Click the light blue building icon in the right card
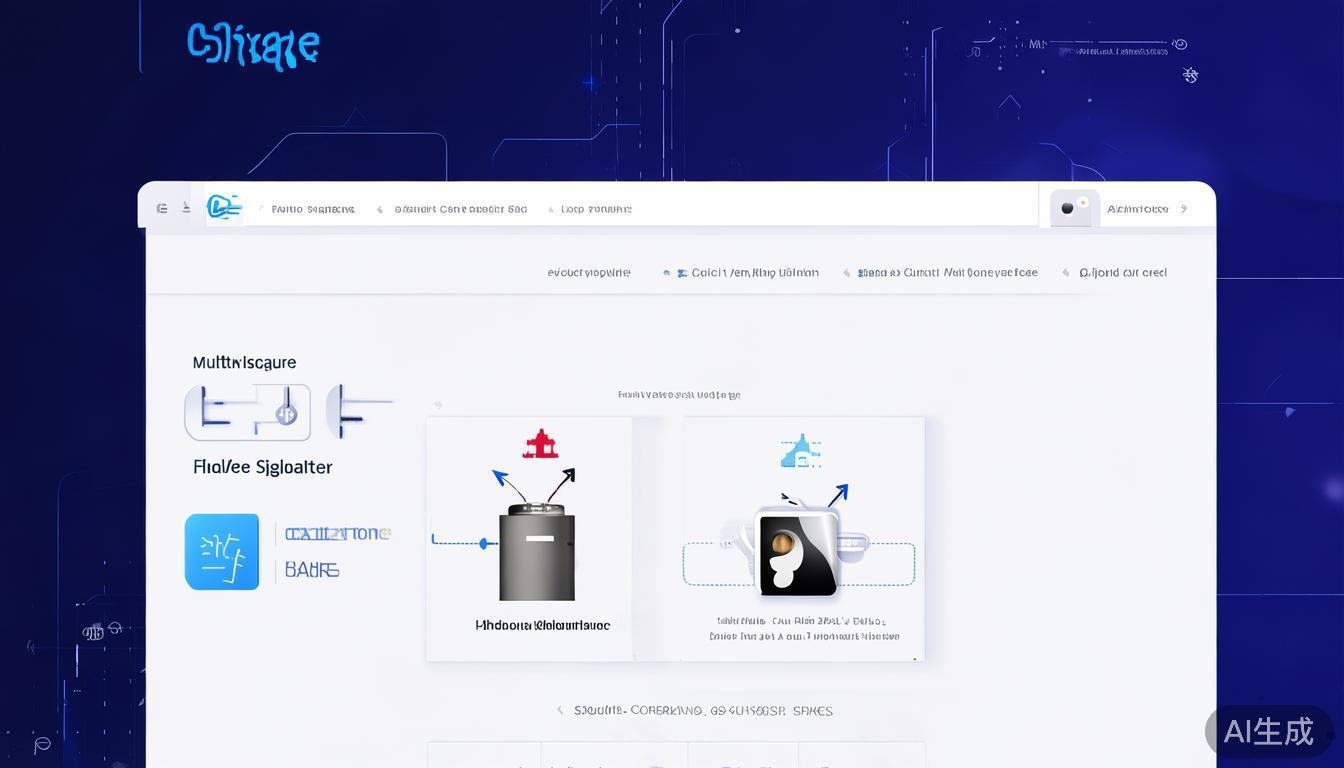The image size is (1344, 768). point(800,452)
